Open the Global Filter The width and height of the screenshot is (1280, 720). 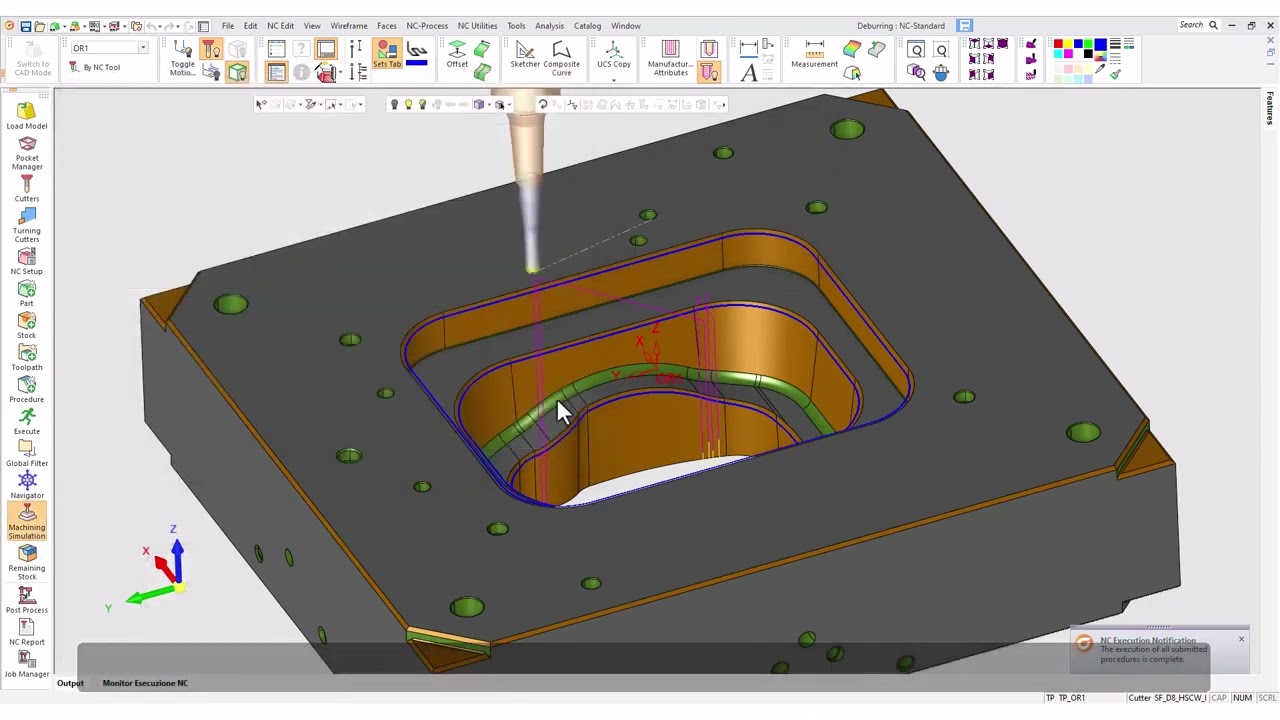[27, 454]
